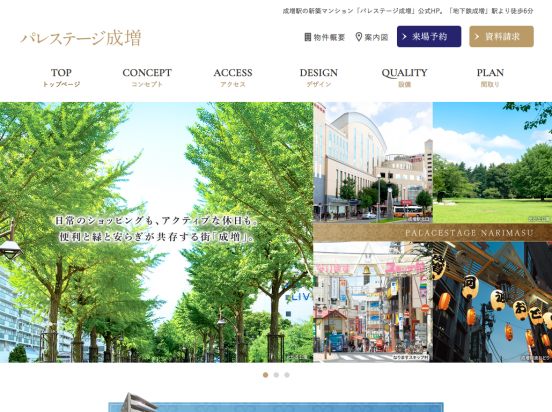
Task: Open the DESIGN menu item
Action: pos(319,78)
